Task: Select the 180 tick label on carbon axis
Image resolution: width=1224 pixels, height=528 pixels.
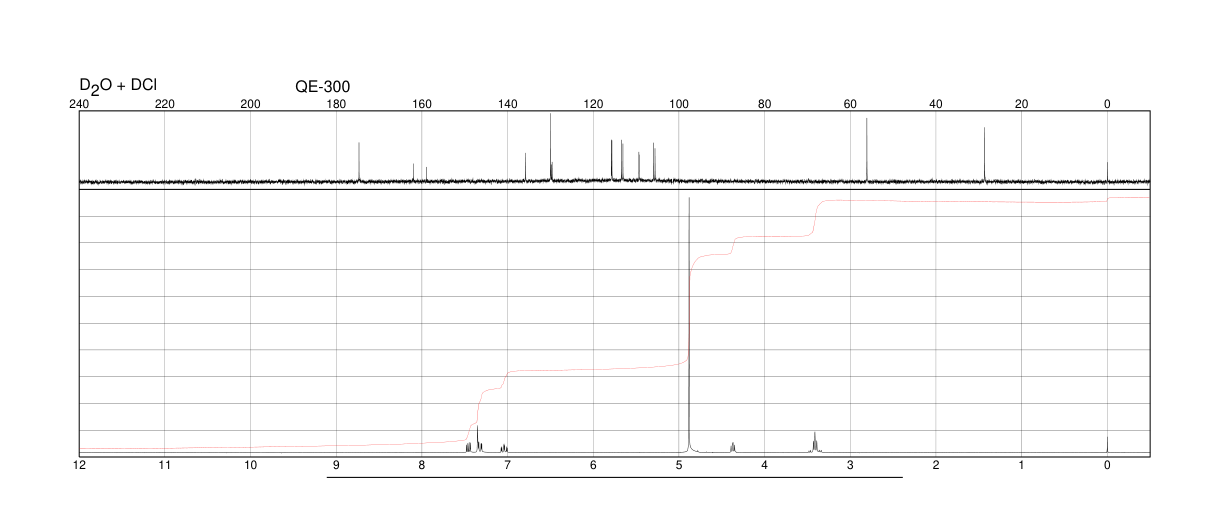Action: pyautogui.click(x=337, y=104)
